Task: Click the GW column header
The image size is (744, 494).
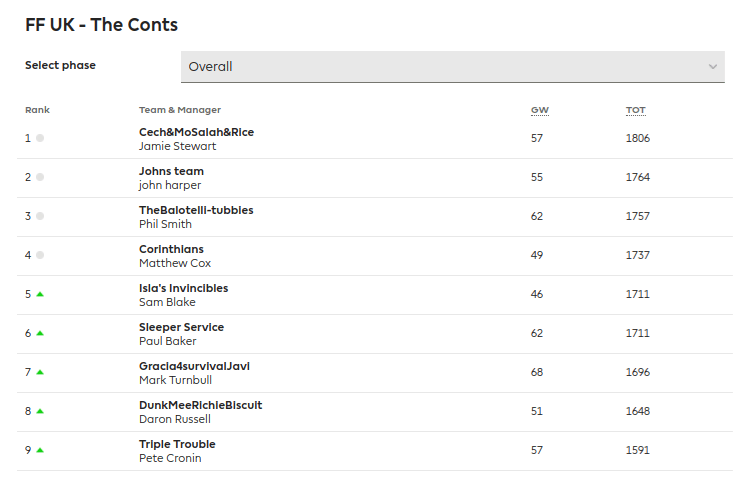Action: (x=537, y=110)
